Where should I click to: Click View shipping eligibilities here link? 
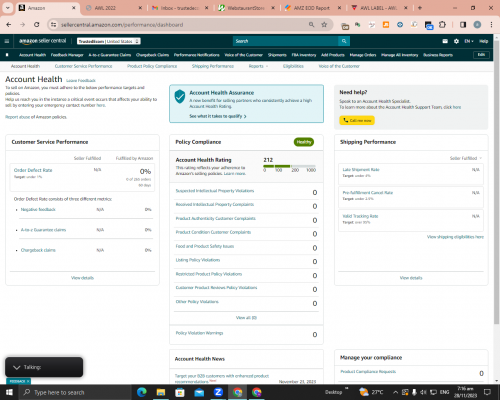455,237
